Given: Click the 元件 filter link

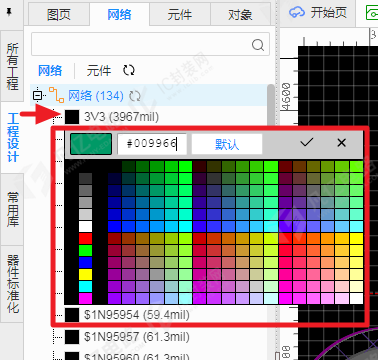Looking at the screenshot, I should 99,70.
